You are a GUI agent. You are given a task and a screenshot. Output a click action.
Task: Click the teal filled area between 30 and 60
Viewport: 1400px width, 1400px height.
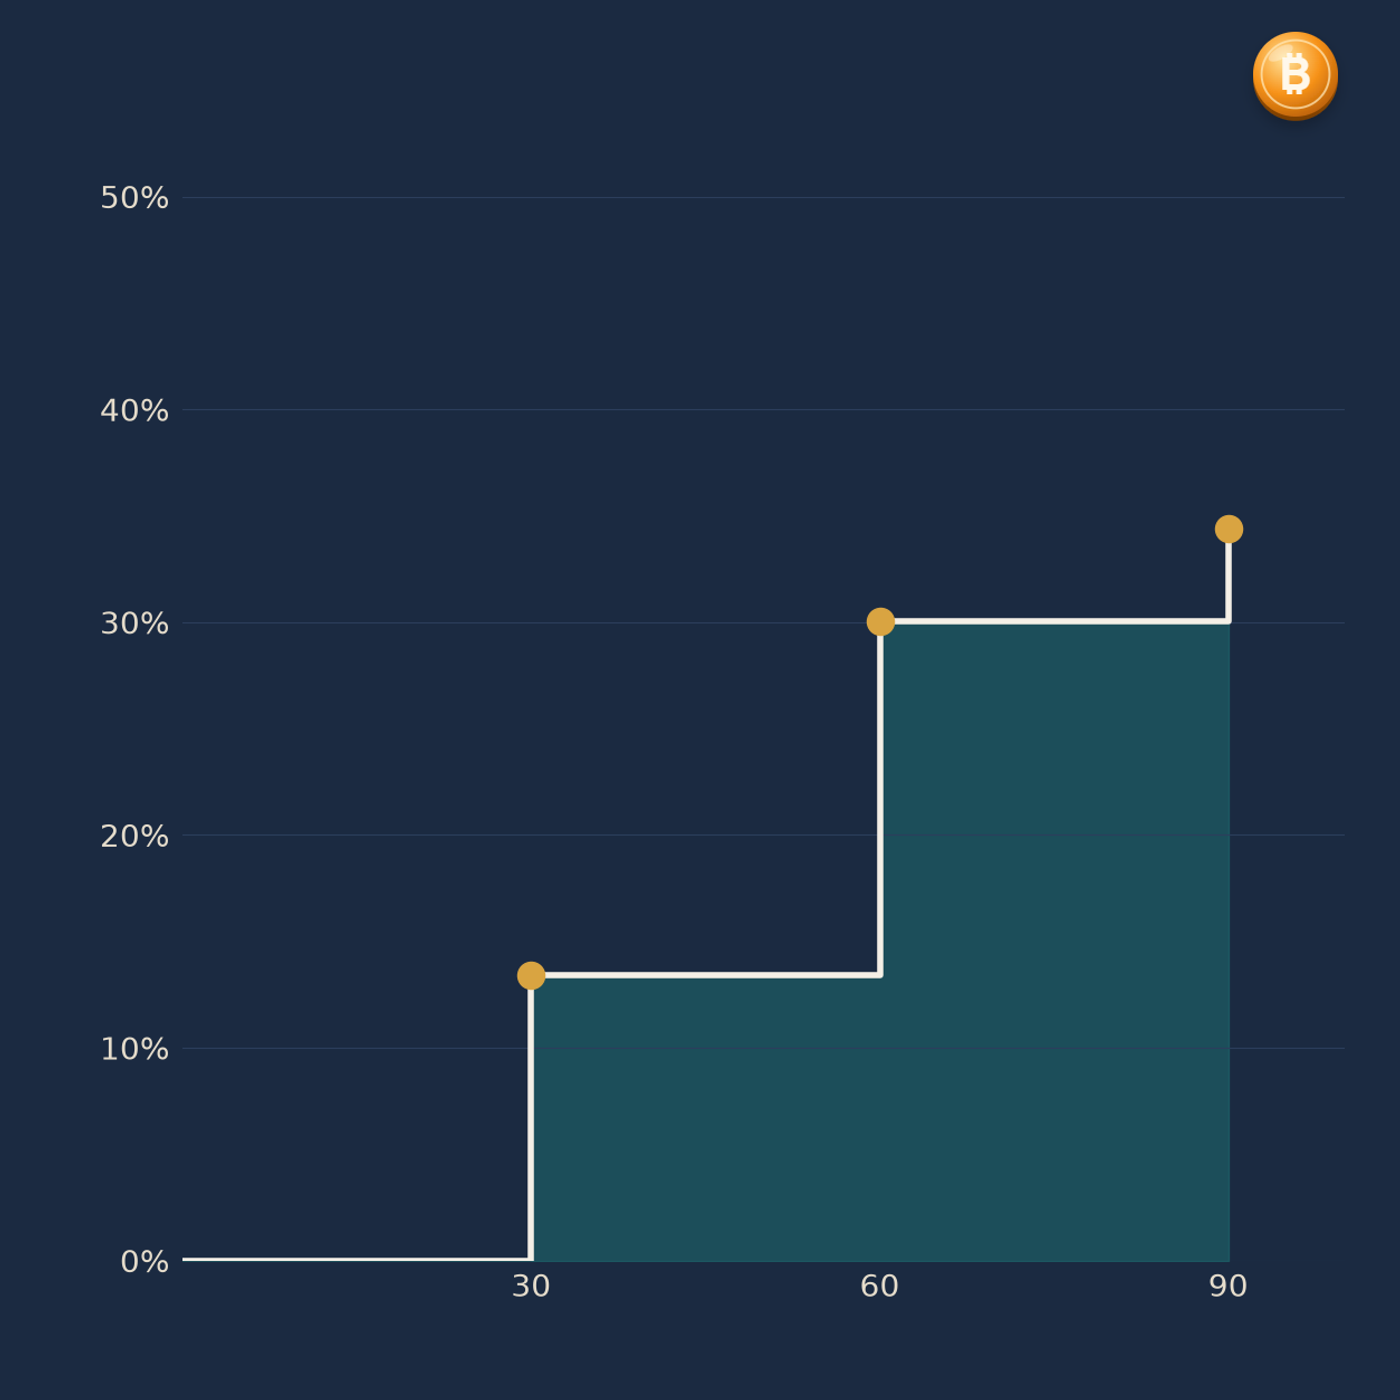click(x=705, y=1118)
